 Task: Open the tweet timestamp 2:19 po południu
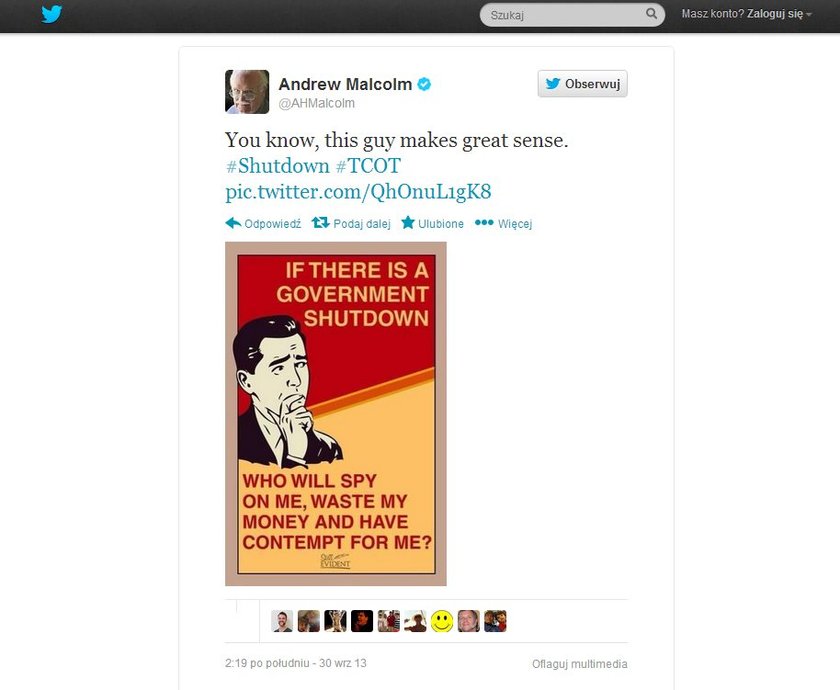click(296, 663)
